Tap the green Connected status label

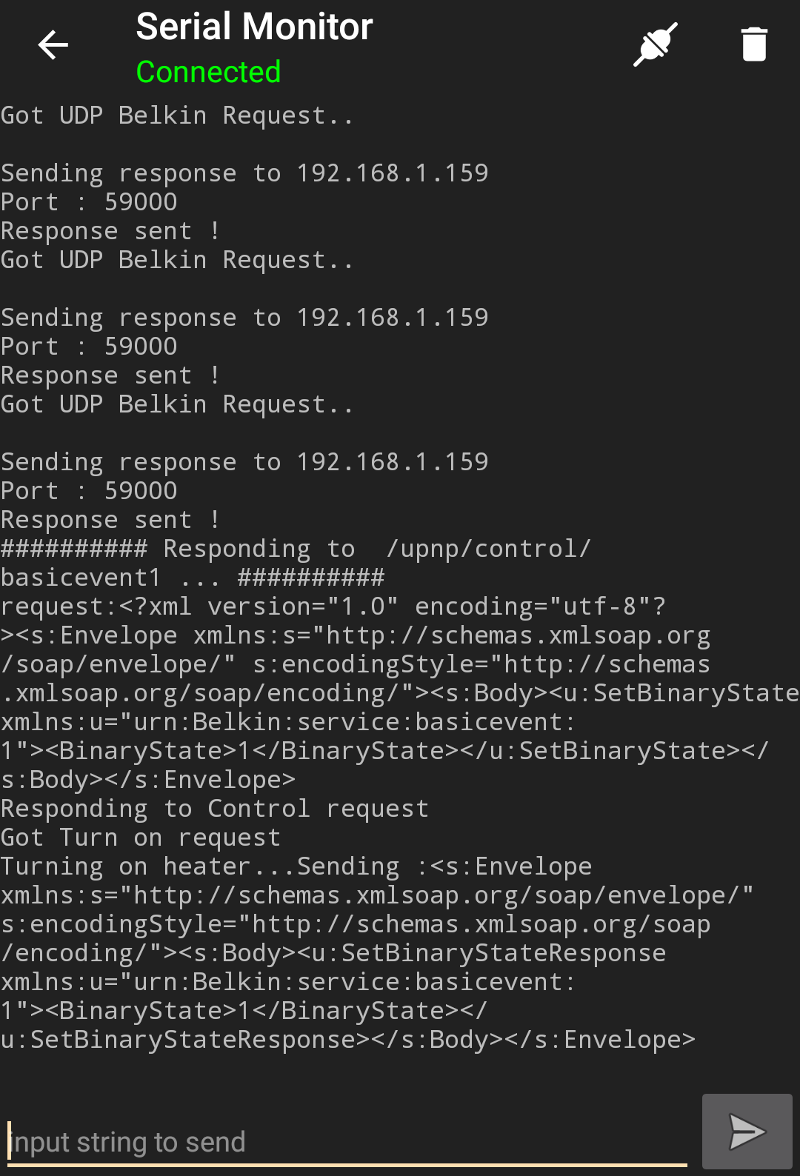[x=208, y=72]
